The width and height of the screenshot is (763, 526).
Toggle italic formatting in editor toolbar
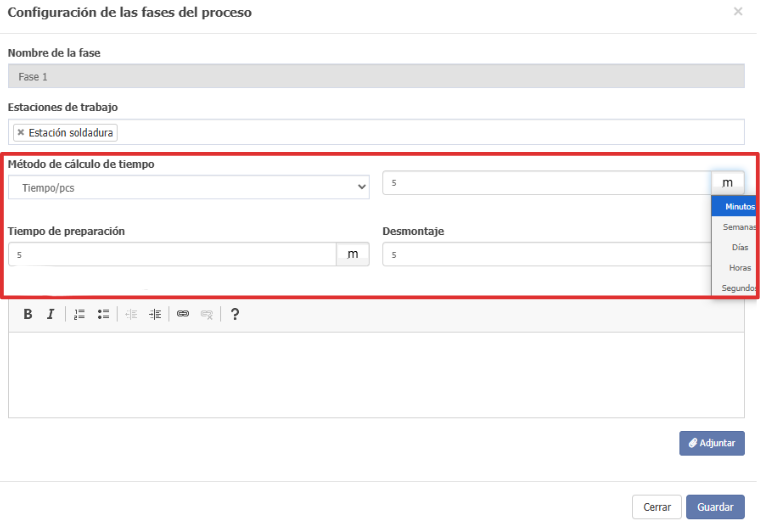[x=51, y=314]
